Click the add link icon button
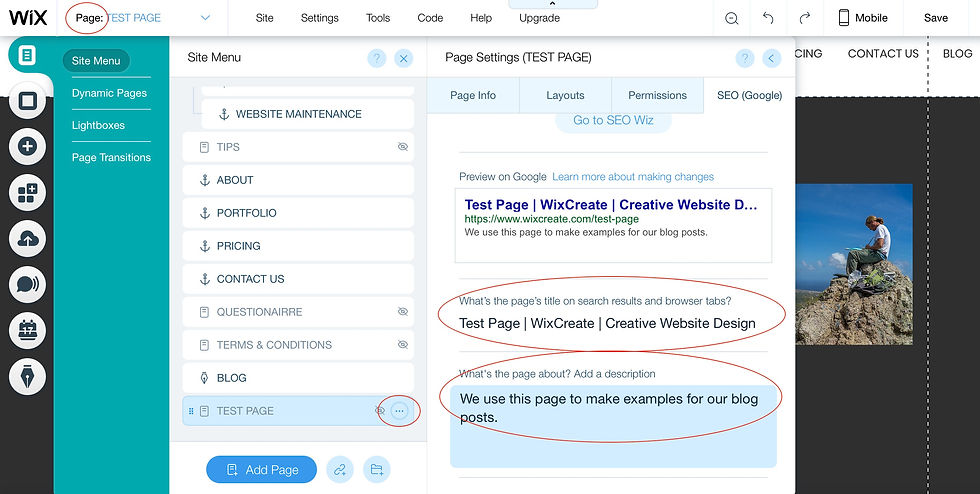Image resolution: width=980 pixels, height=494 pixels. point(340,470)
